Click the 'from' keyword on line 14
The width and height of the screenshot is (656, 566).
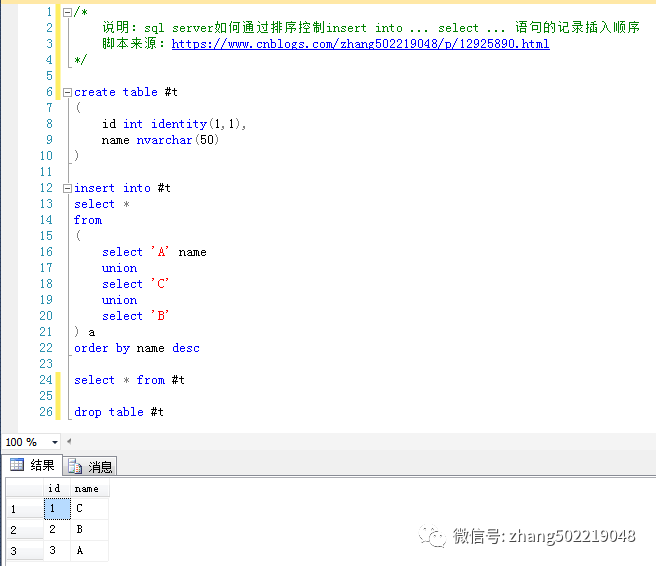click(88, 220)
